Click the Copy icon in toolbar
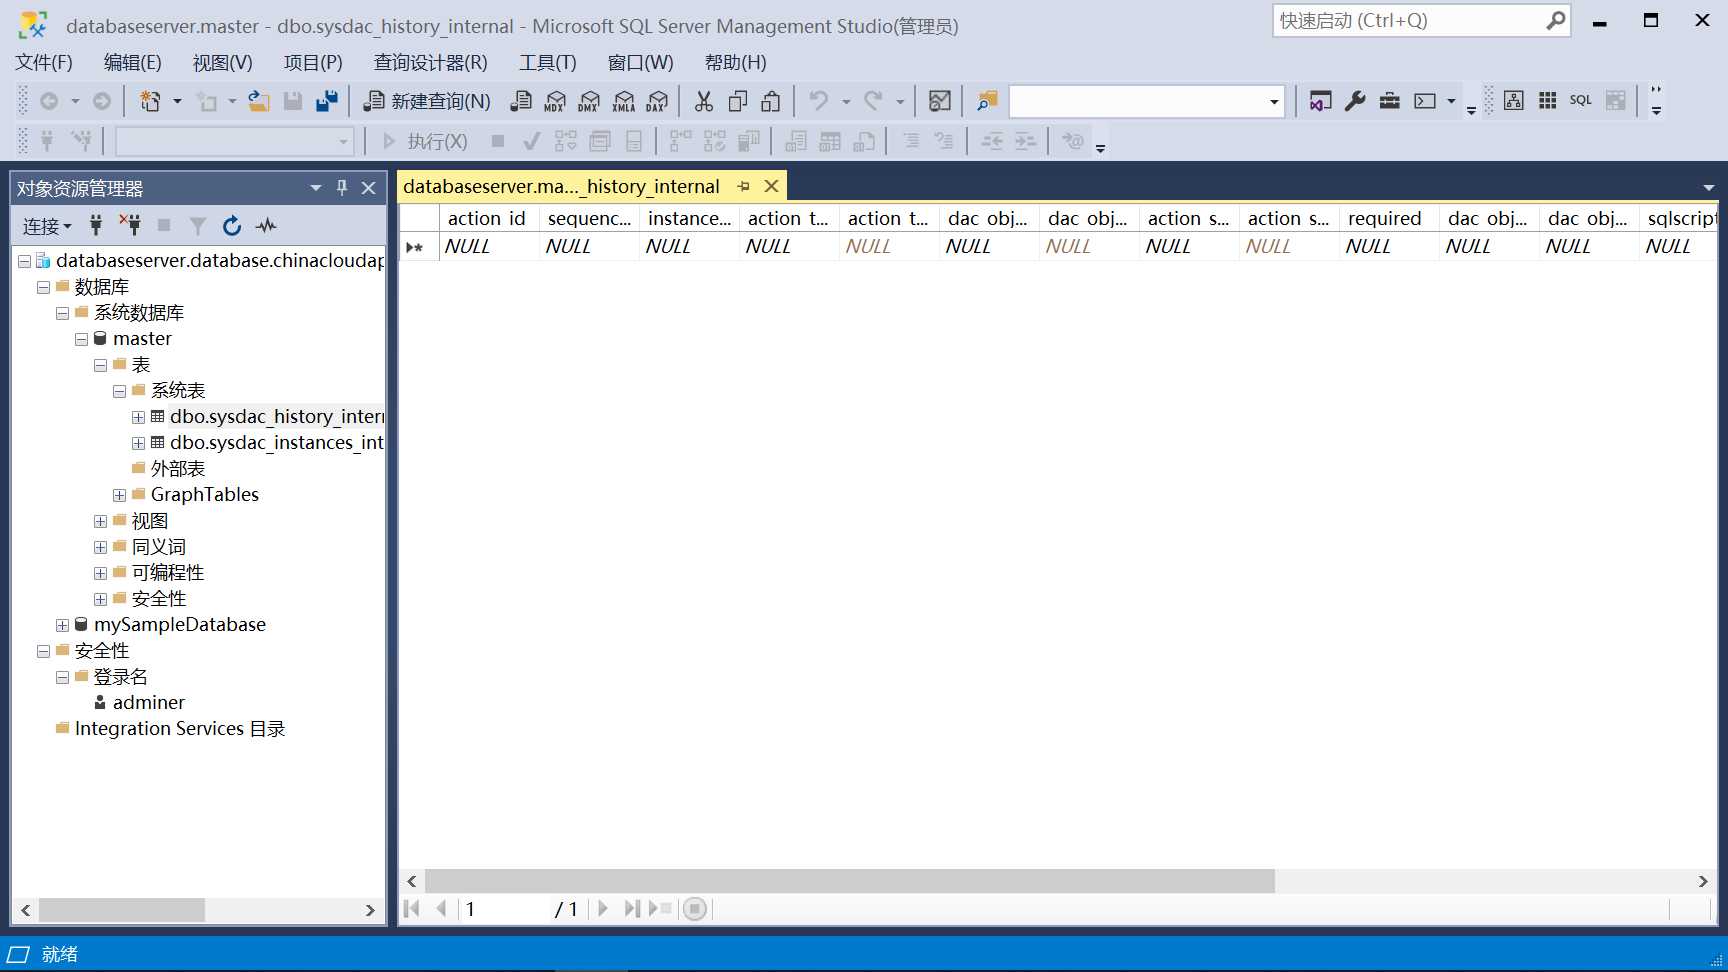1728x972 pixels. [x=738, y=101]
